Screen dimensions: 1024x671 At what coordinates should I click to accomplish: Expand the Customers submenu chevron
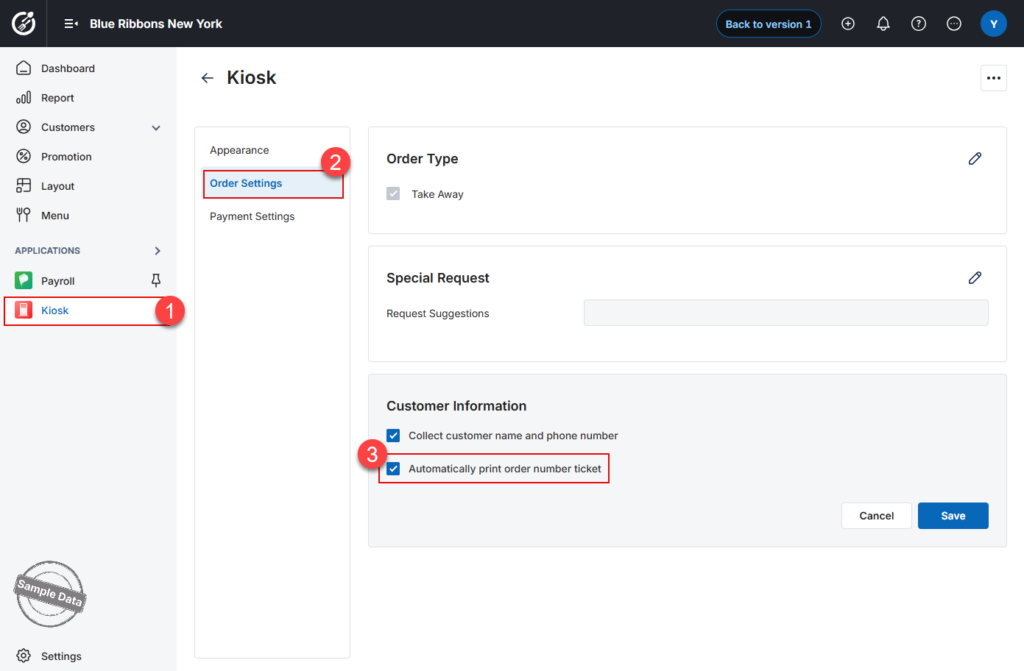click(x=156, y=127)
